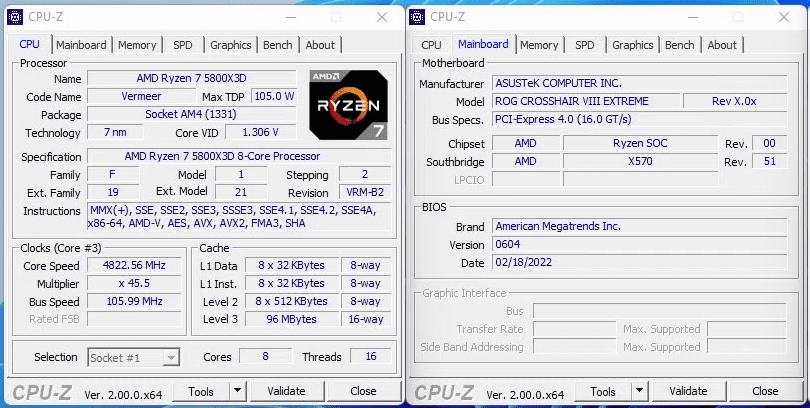Click the 8-Core Processor specification field
Viewport: 810px width, 408px height.
(239, 156)
